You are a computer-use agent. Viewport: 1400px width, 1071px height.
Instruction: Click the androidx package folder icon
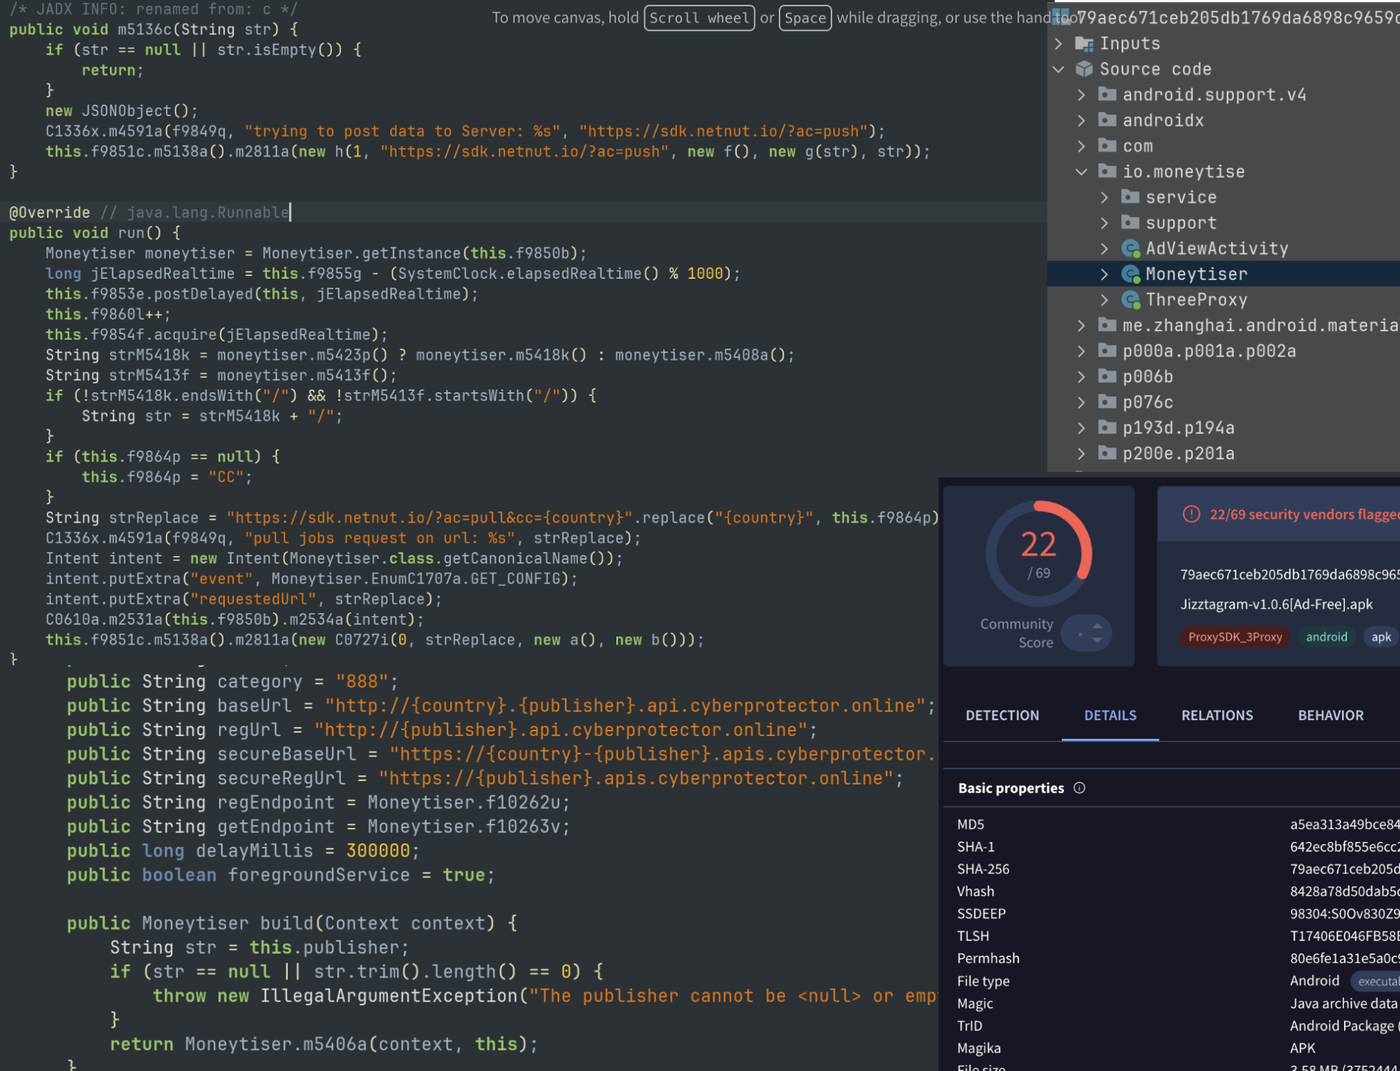coord(1107,120)
